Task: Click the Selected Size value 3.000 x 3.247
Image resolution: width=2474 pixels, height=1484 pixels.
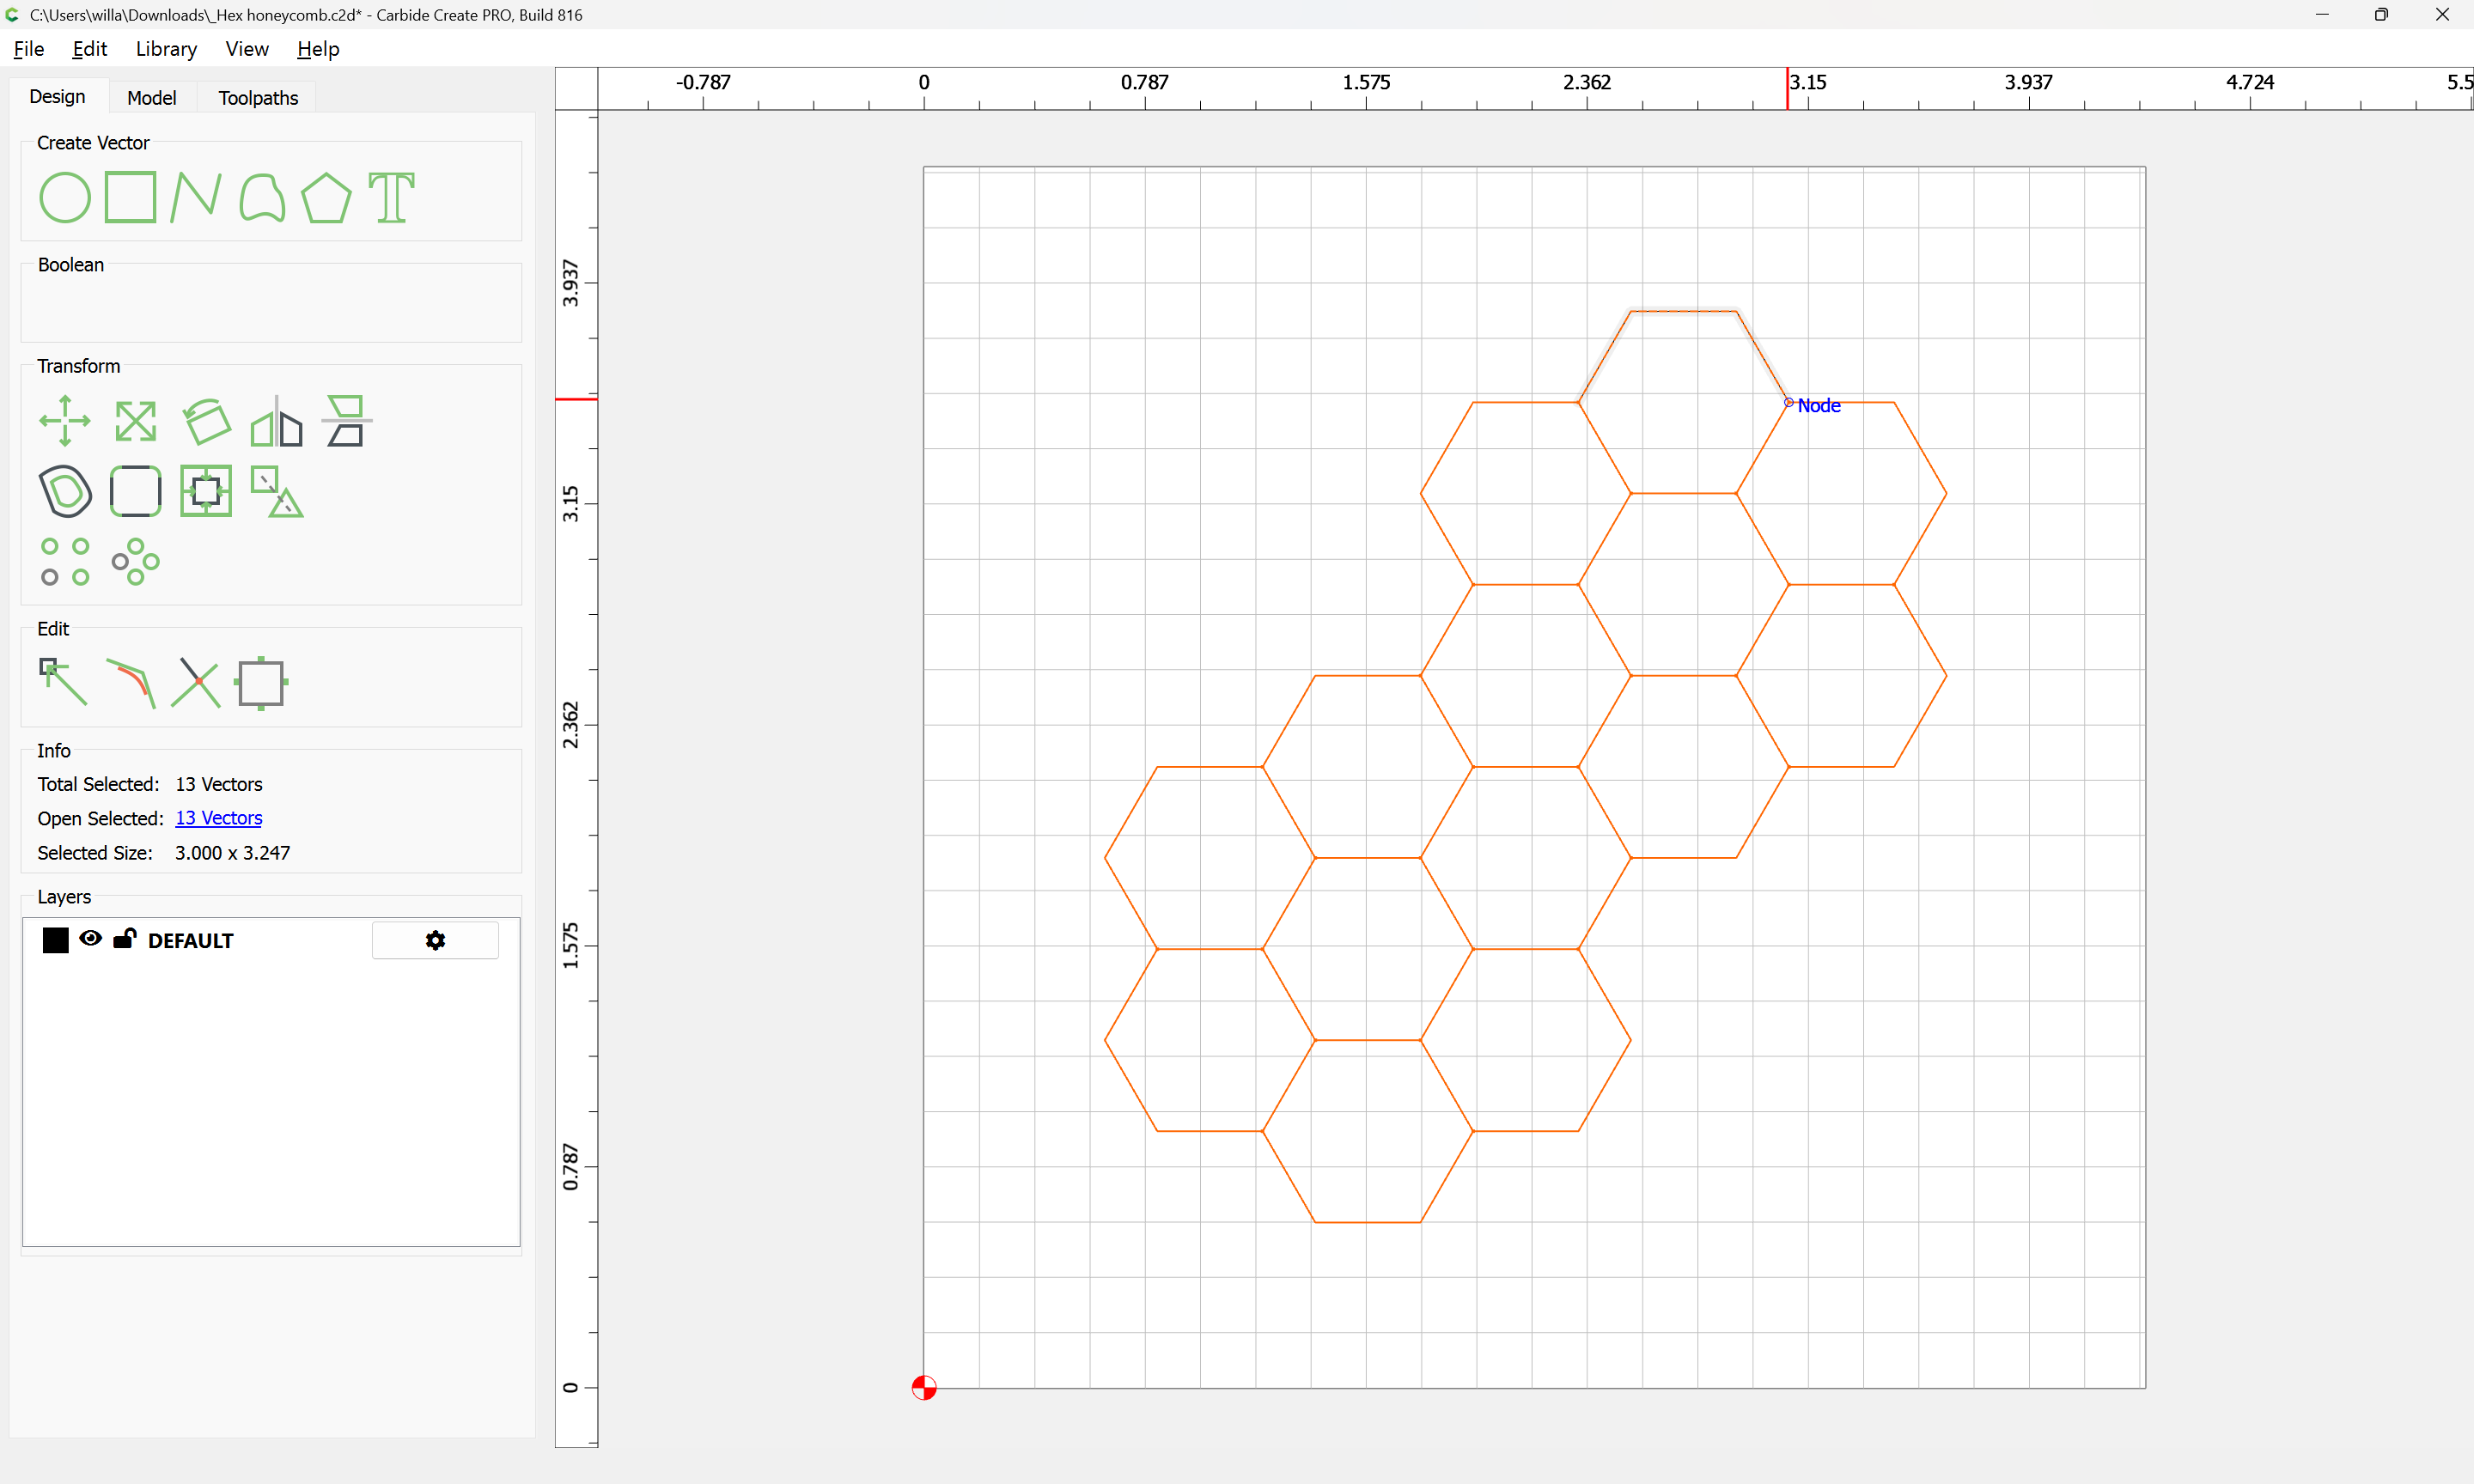Action: (232, 853)
